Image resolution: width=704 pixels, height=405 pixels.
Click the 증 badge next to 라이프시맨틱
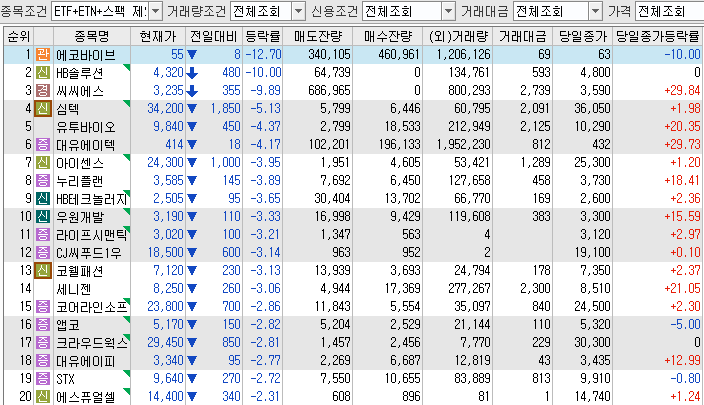[43, 234]
